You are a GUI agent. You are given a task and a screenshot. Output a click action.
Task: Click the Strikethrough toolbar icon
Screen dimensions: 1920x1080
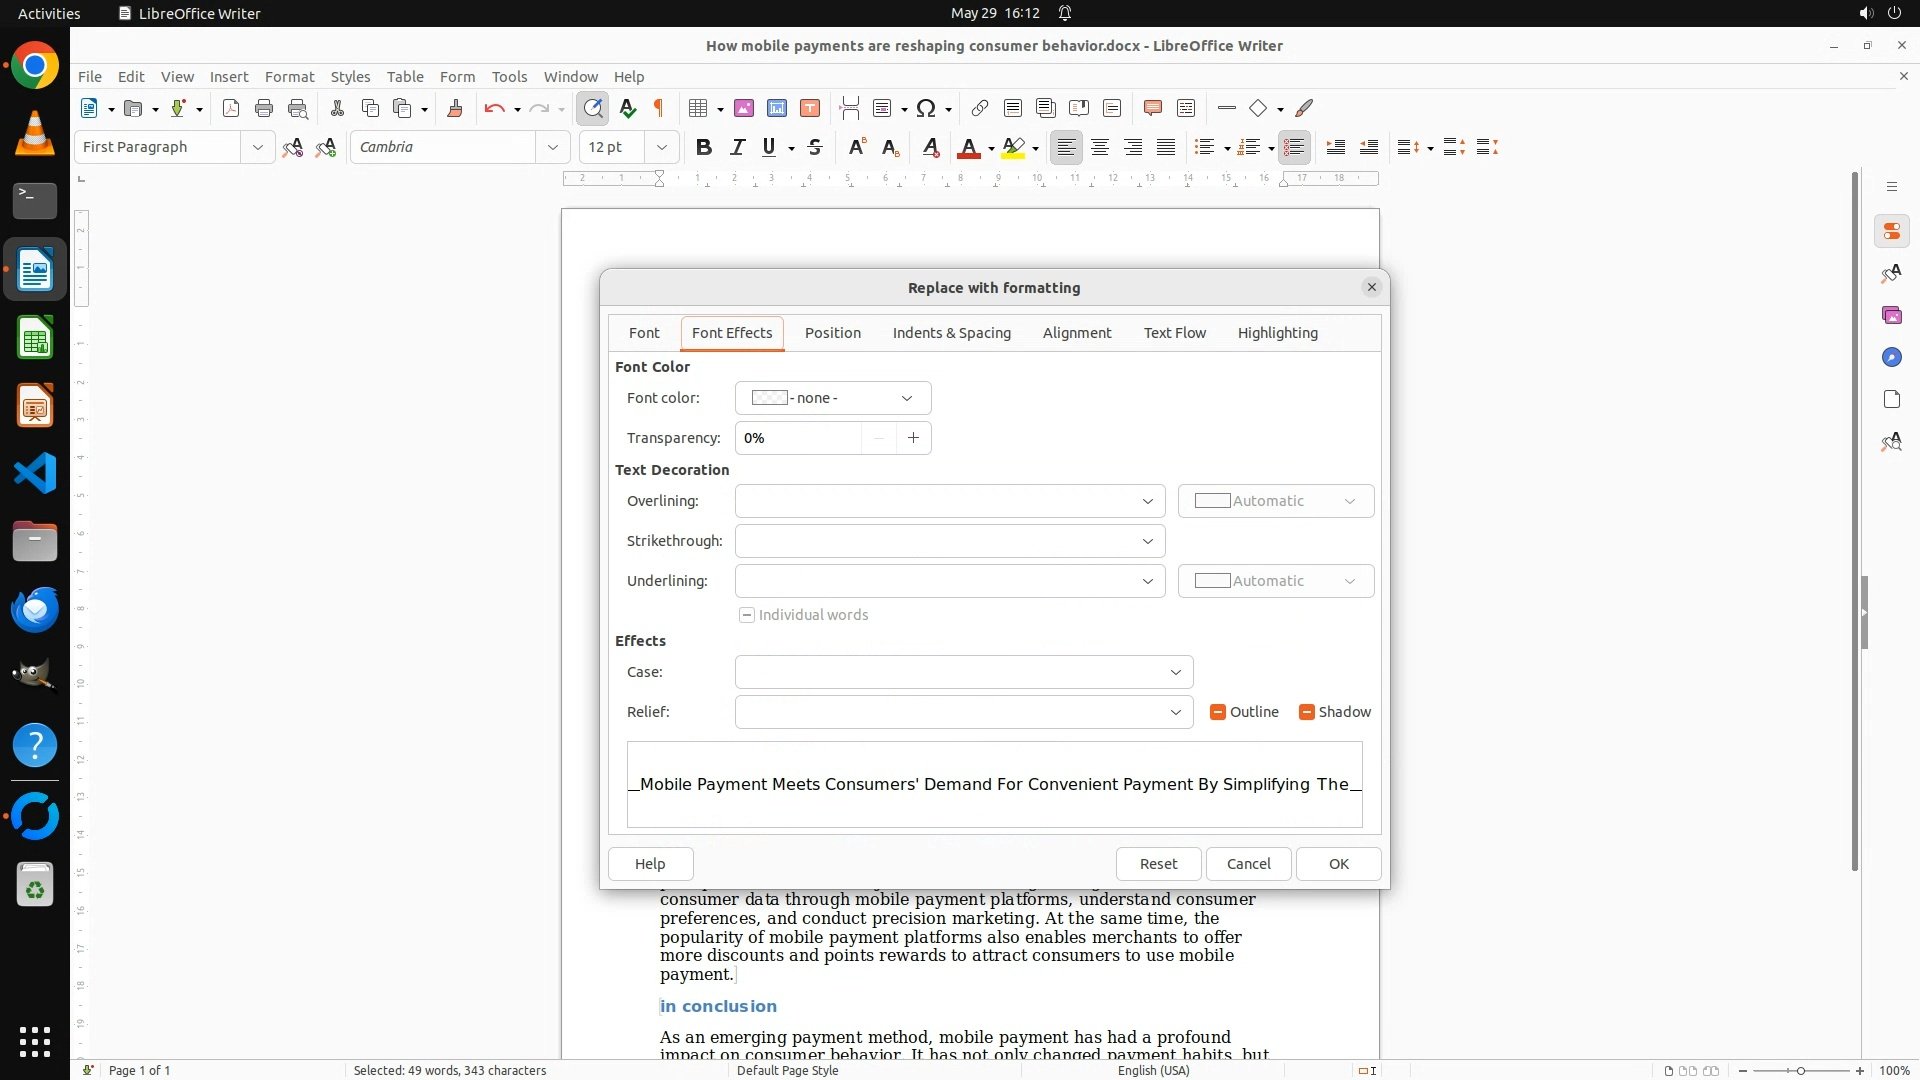815,148
